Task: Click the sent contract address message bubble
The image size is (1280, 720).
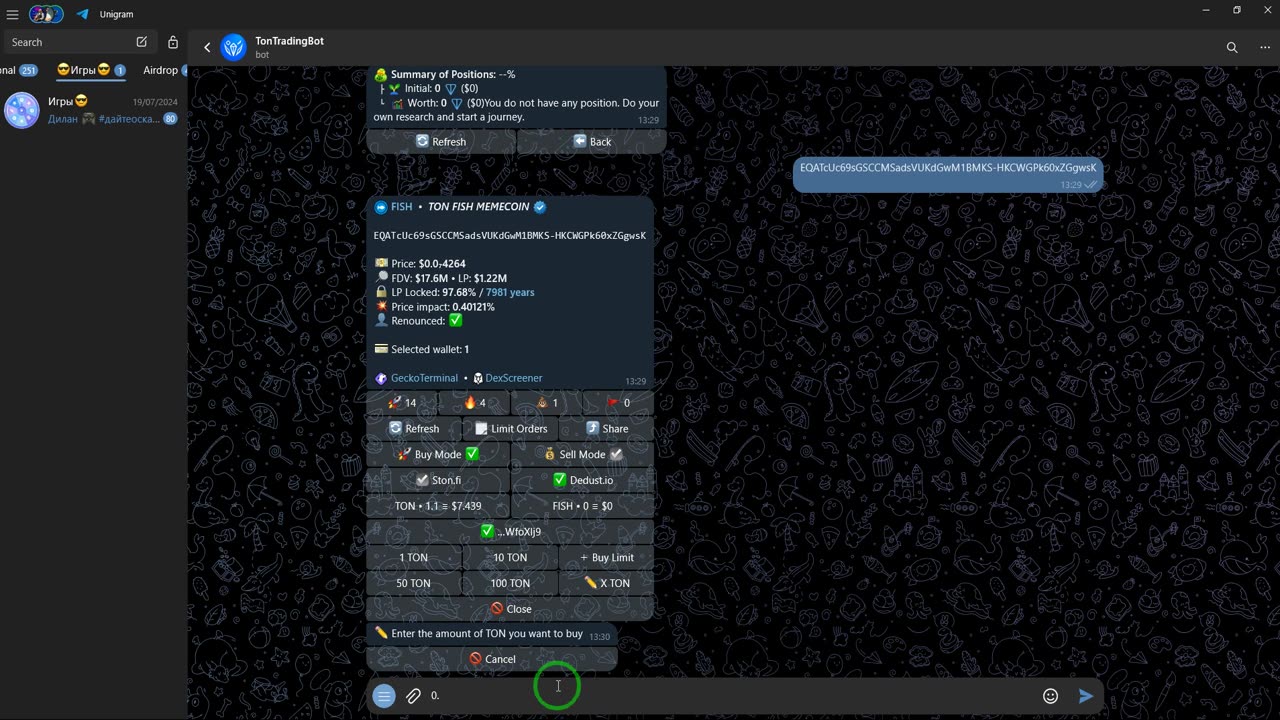Action: (x=948, y=174)
